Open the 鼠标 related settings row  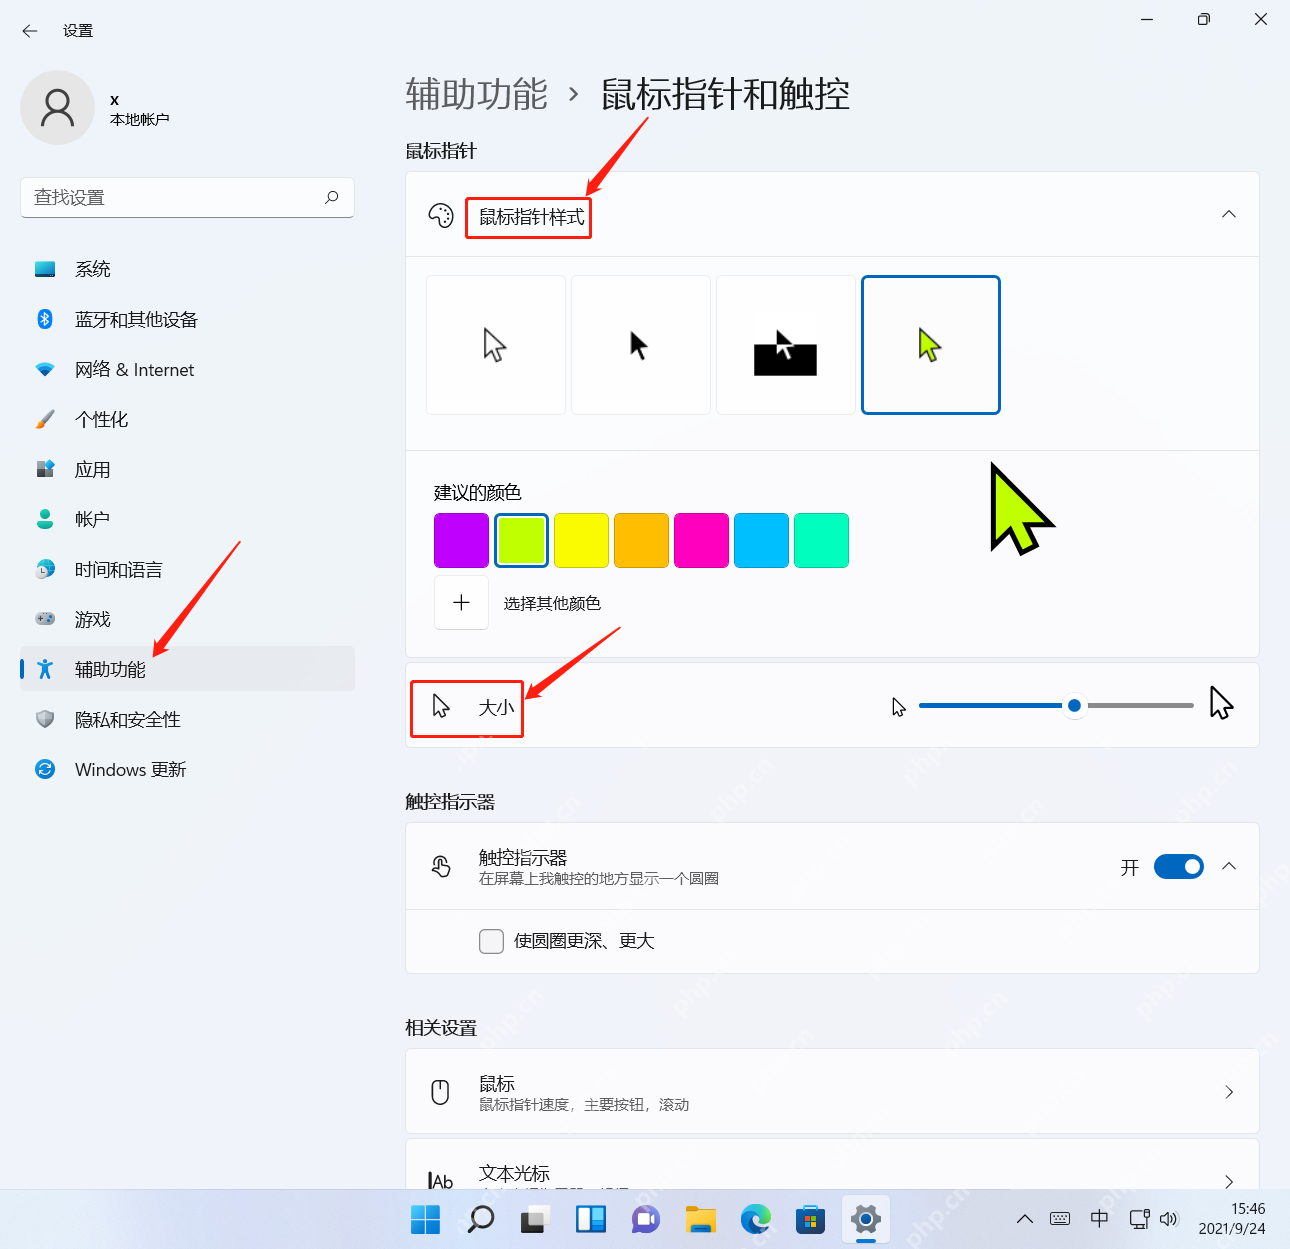[x=832, y=1091]
